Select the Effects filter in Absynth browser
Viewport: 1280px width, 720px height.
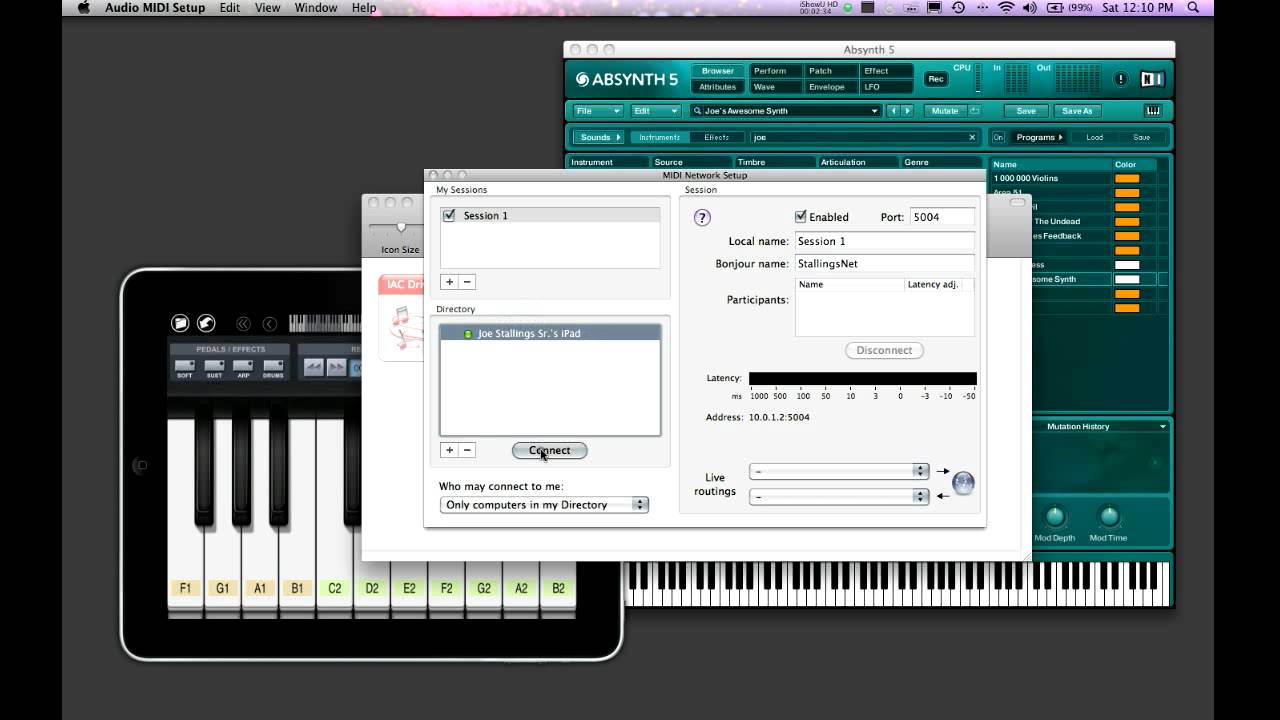(x=717, y=137)
